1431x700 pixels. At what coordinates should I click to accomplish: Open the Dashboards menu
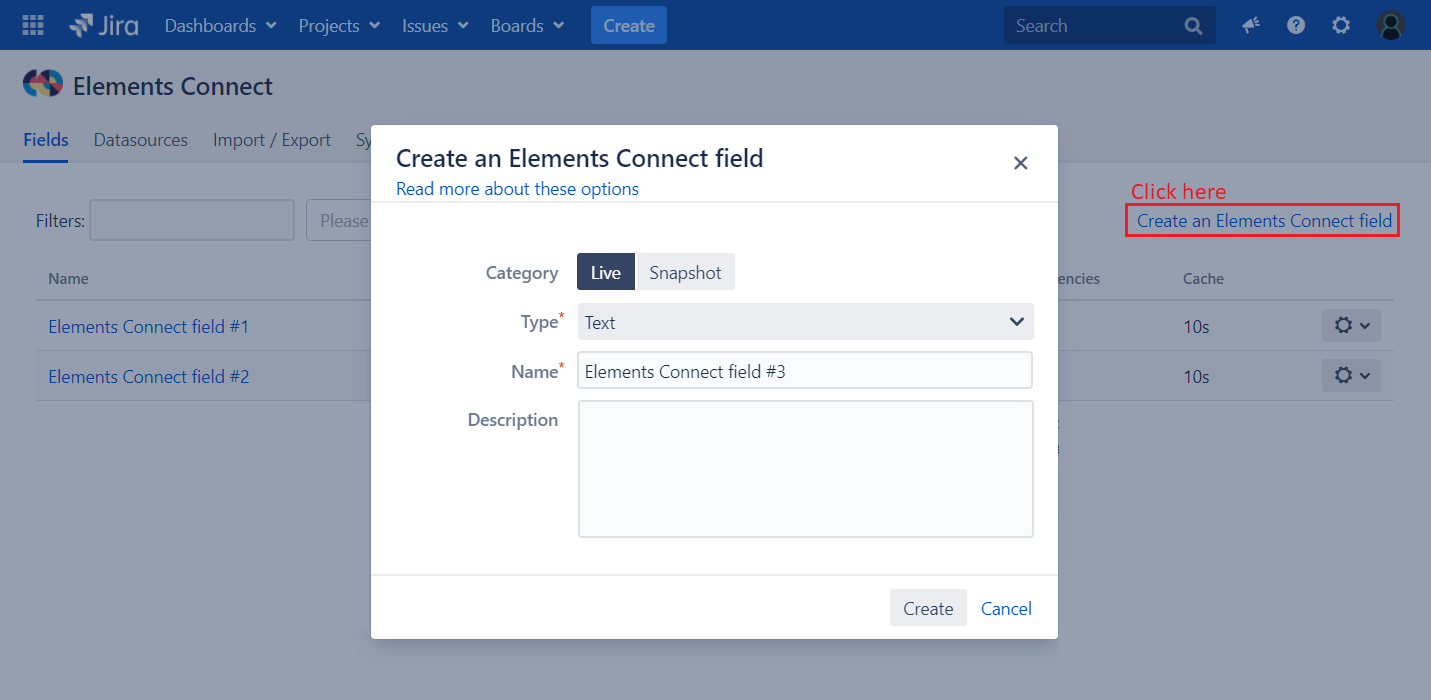pyautogui.click(x=220, y=26)
